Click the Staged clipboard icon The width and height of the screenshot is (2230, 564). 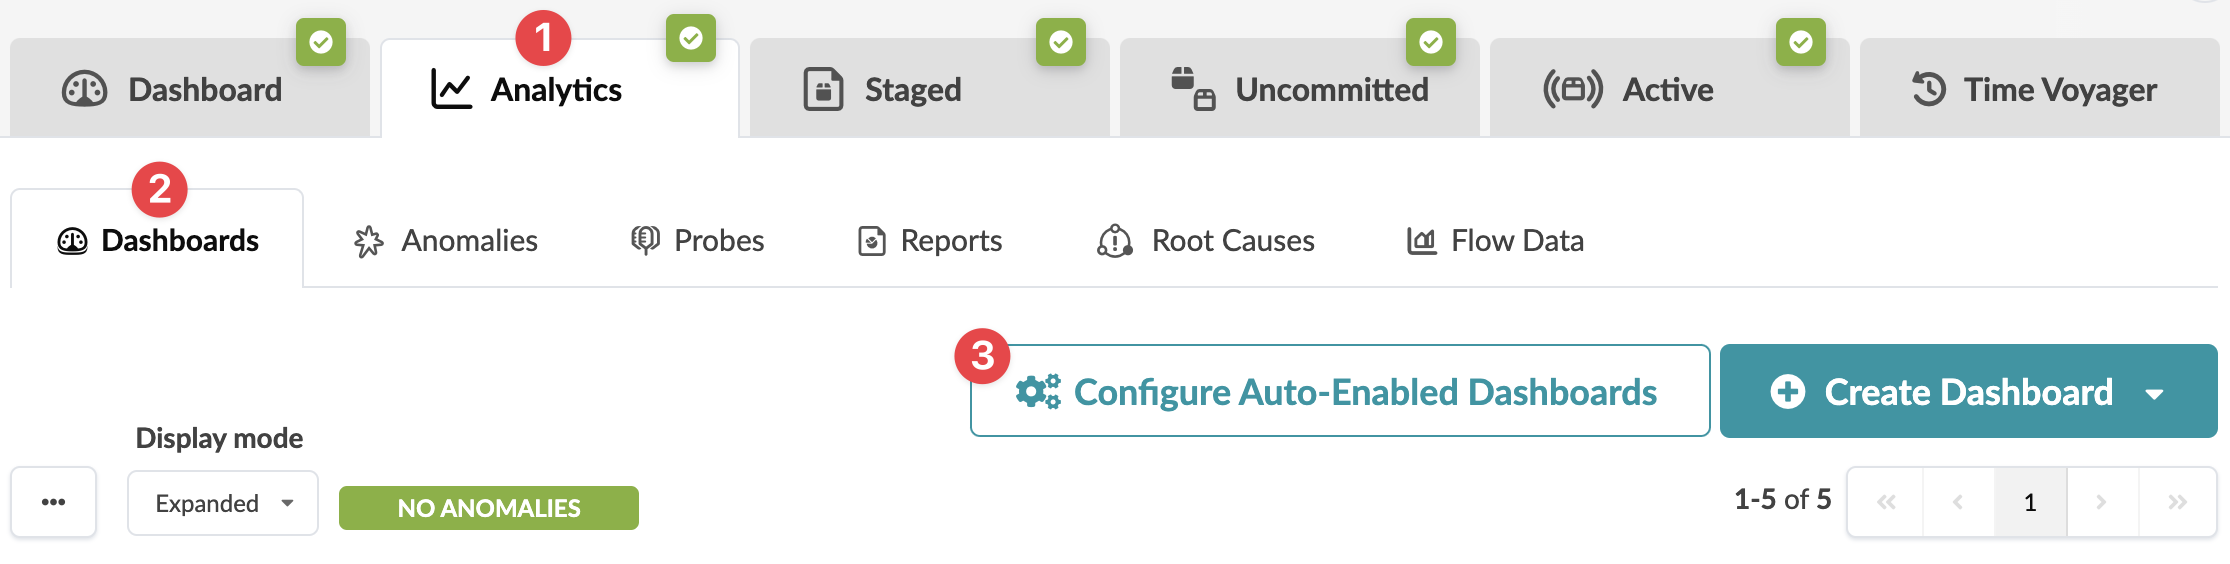point(823,90)
